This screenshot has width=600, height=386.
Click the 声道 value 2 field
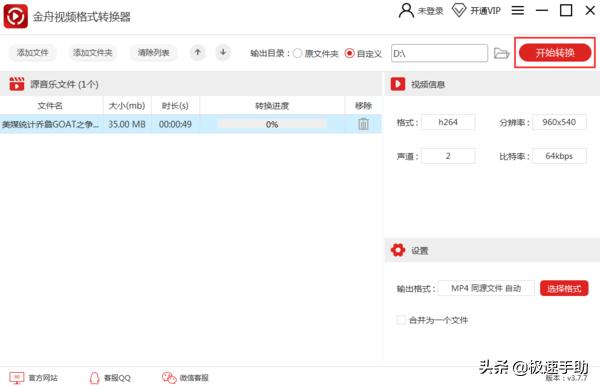tap(448, 156)
